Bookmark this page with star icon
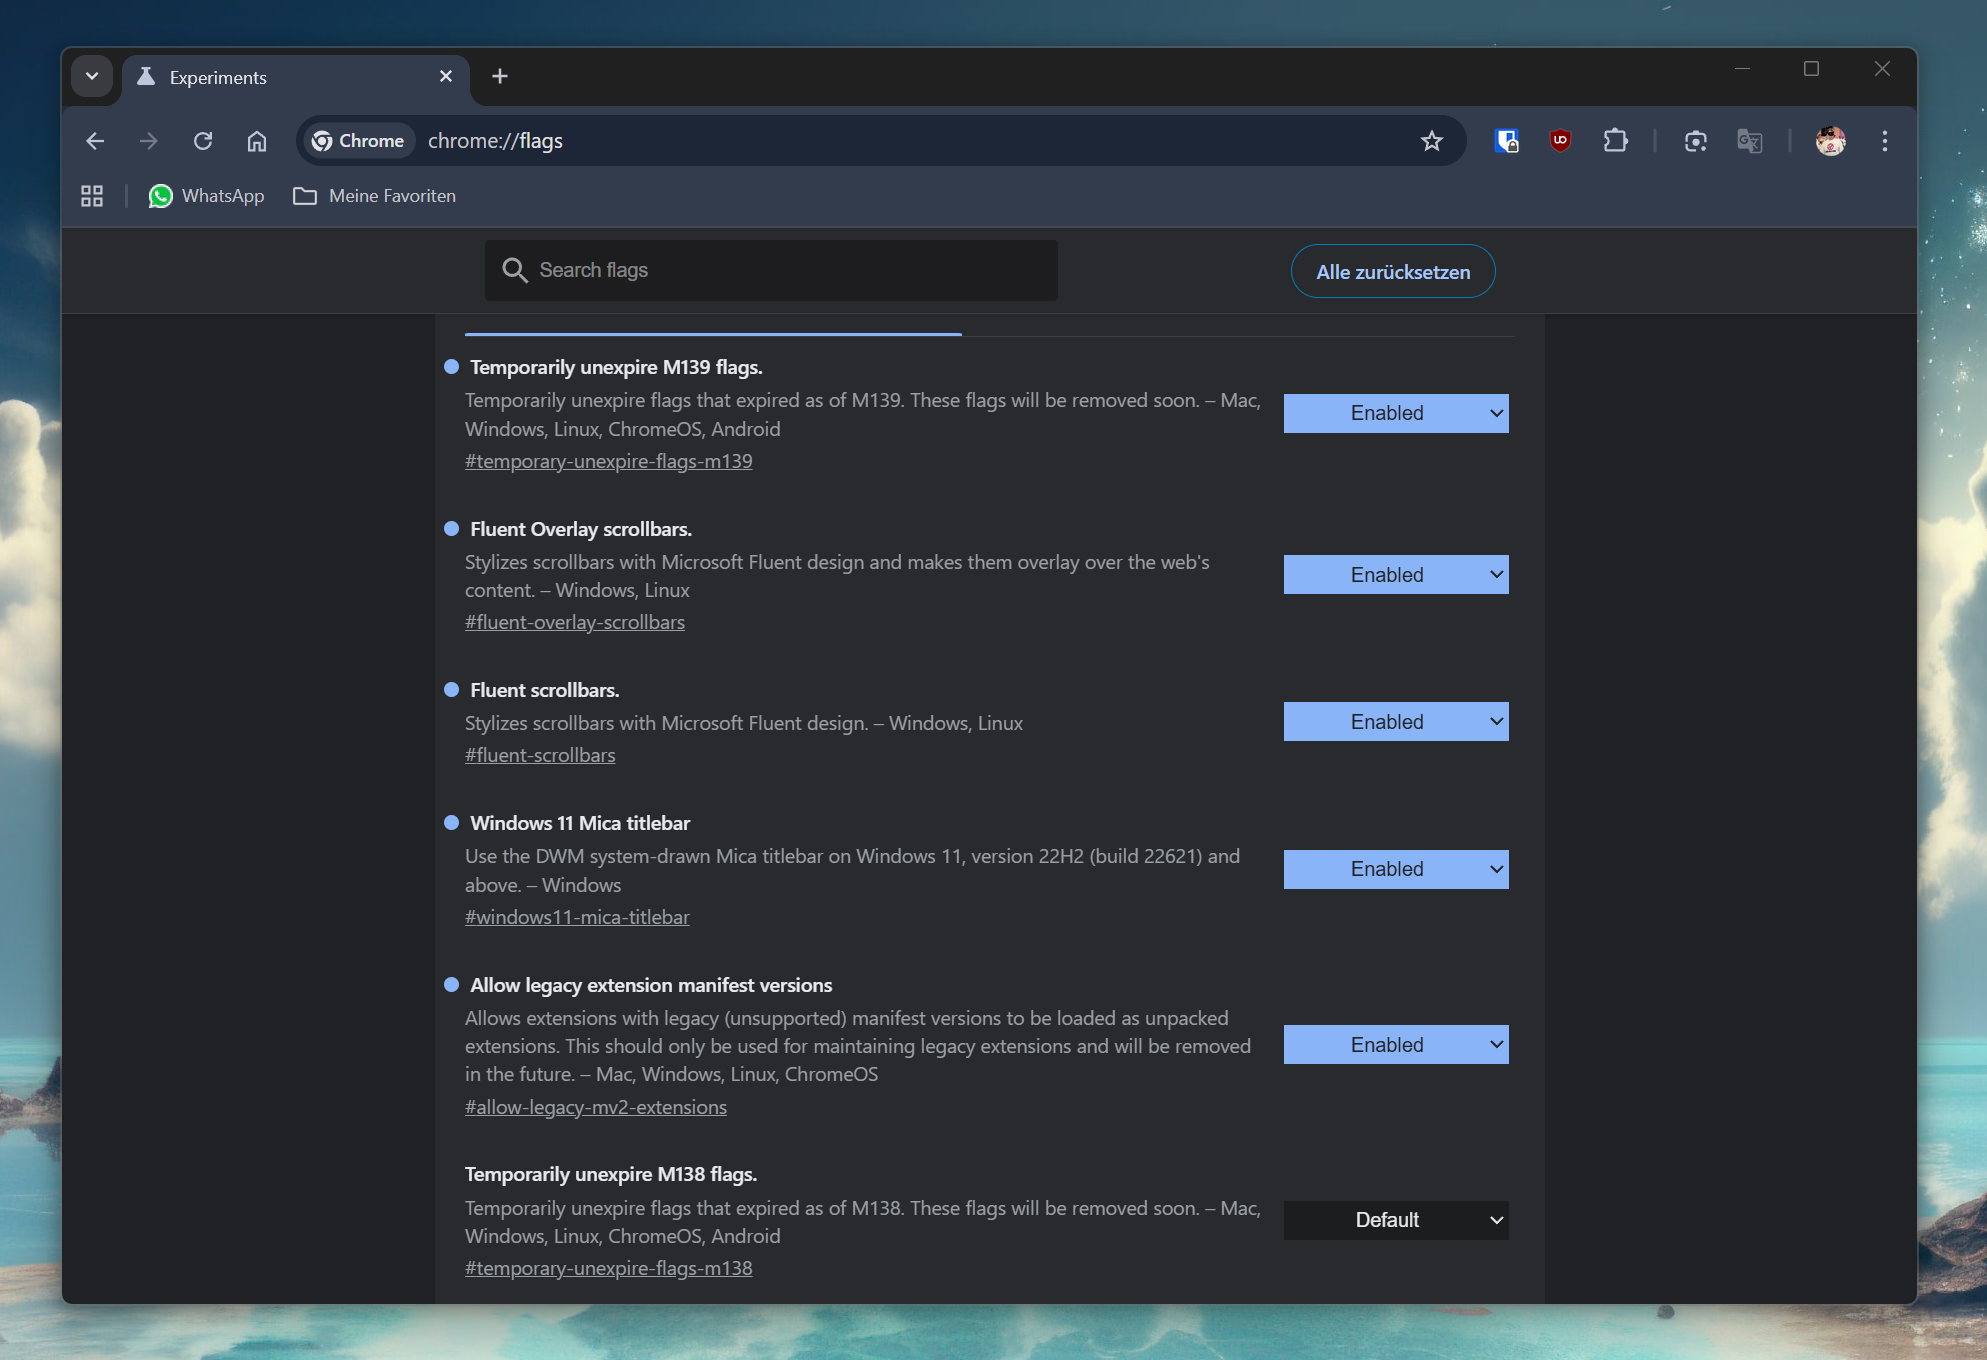 coord(1431,141)
